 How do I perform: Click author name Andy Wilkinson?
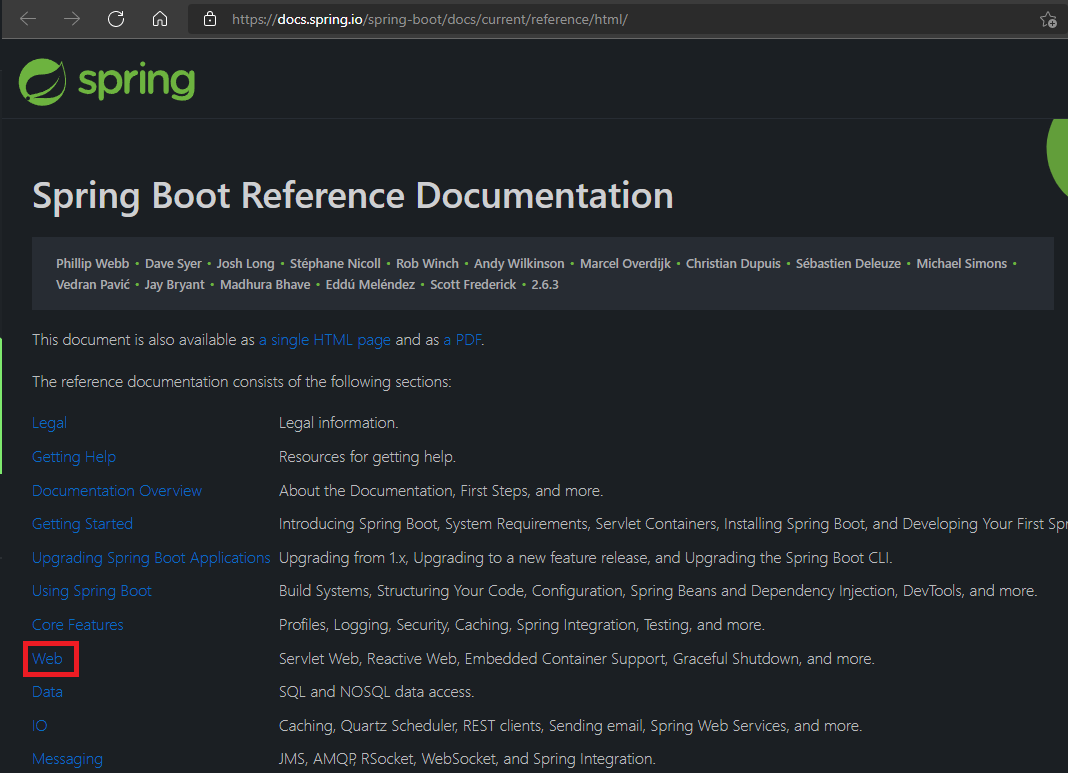pyautogui.click(x=519, y=264)
